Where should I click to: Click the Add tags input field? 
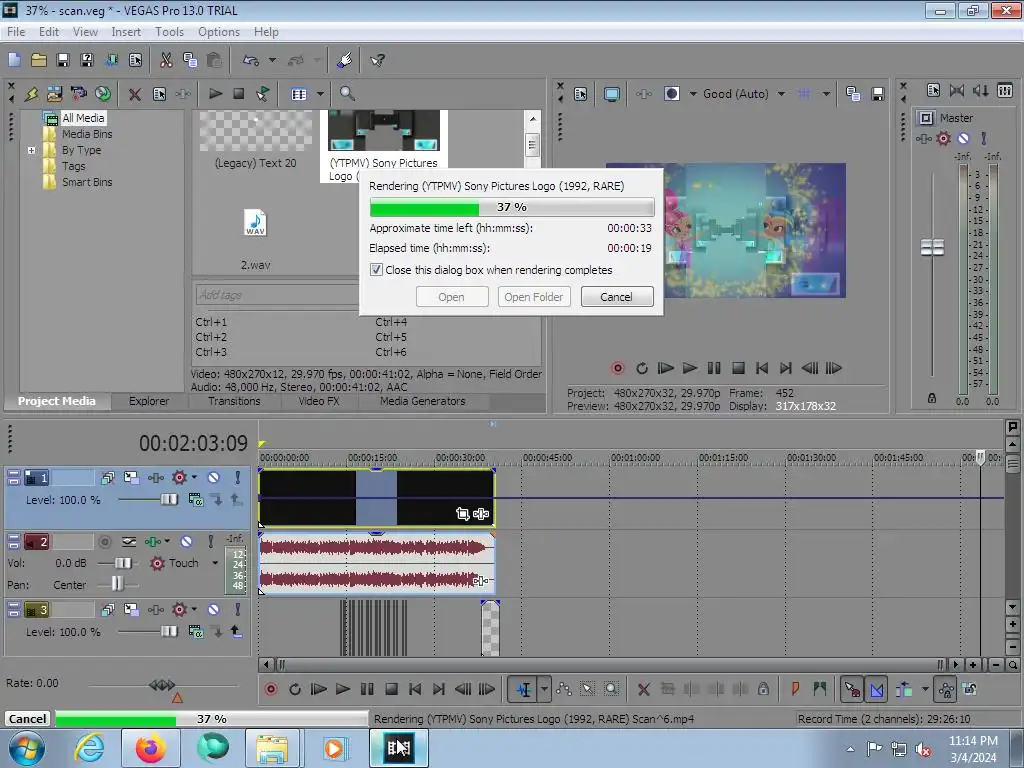pos(277,295)
